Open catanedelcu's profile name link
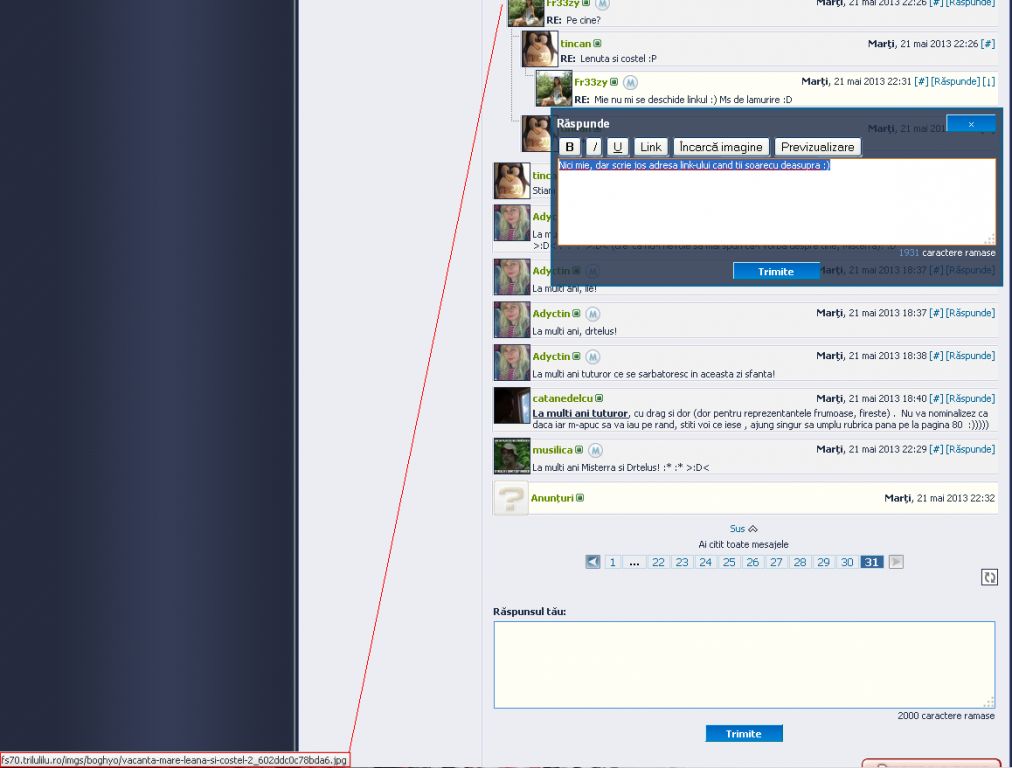 click(562, 398)
